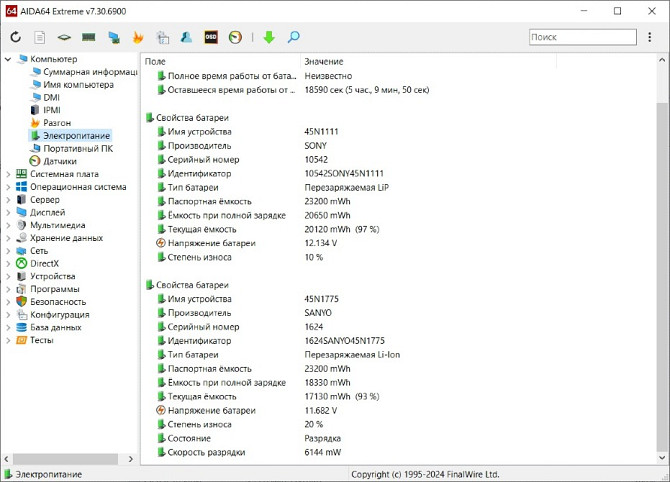Click serial number value 10542
670x482 pixels.
pos(316,159)
